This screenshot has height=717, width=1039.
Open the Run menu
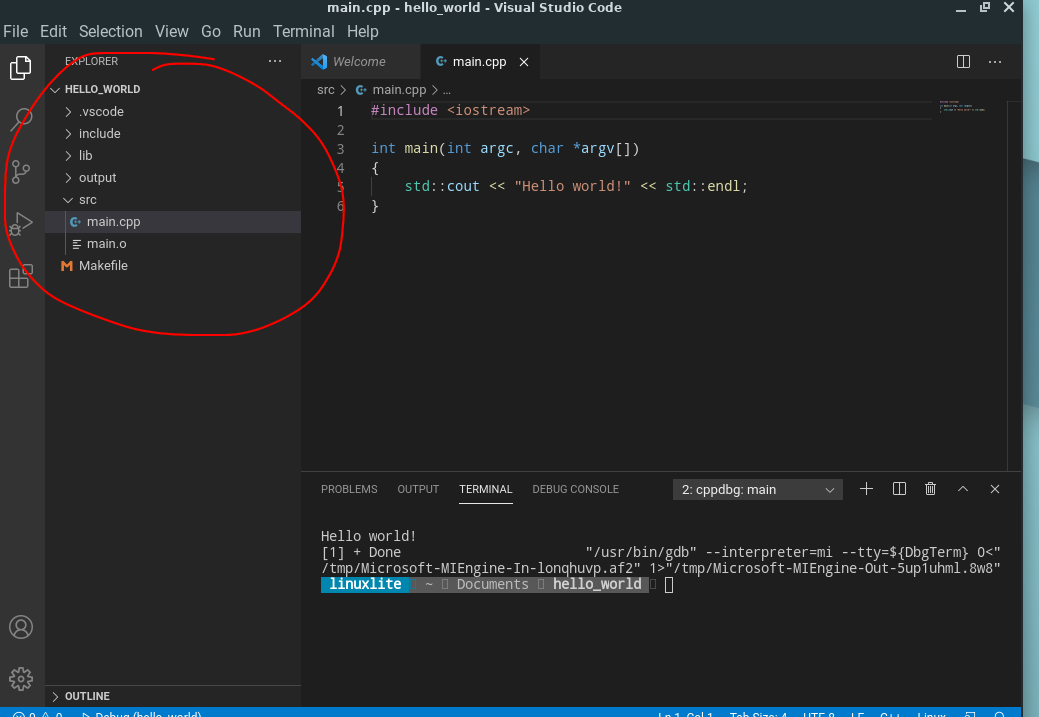point(246,31)
